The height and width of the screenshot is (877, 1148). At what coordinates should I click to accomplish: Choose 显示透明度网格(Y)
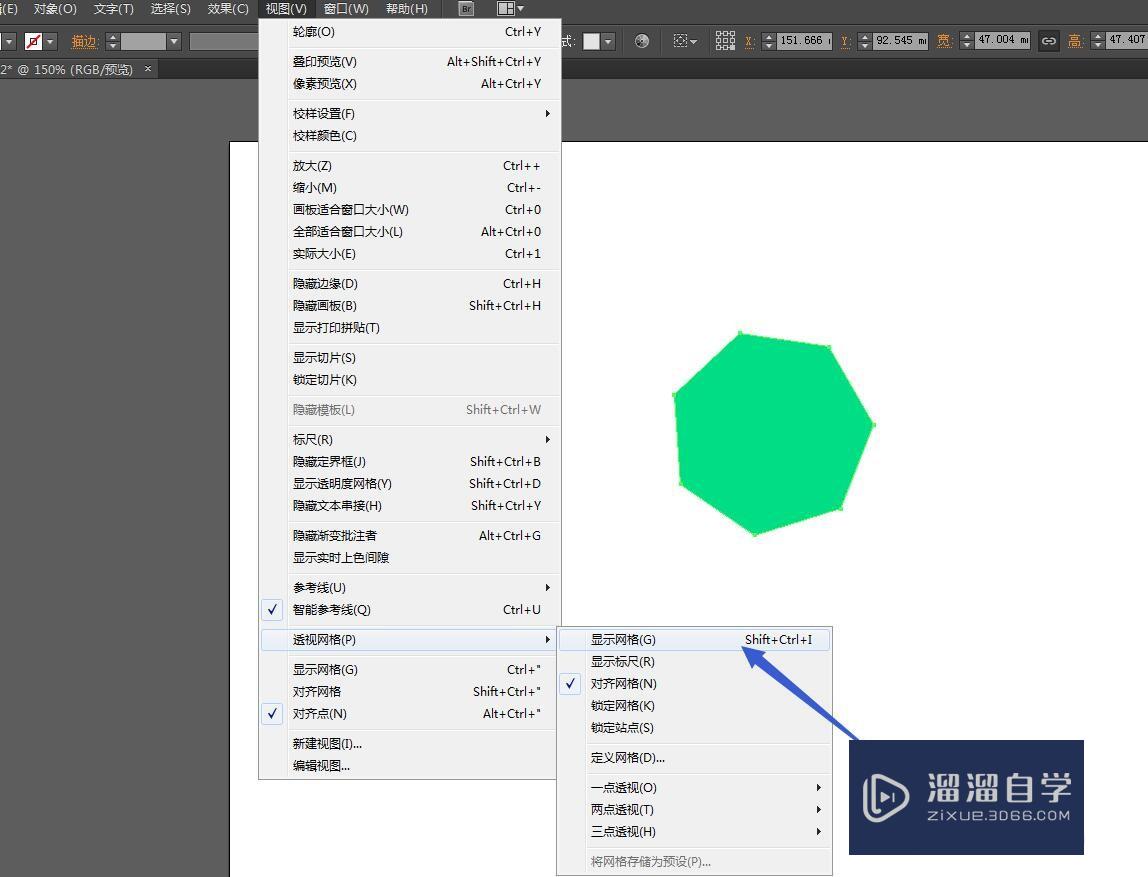(x=410, y=483)
